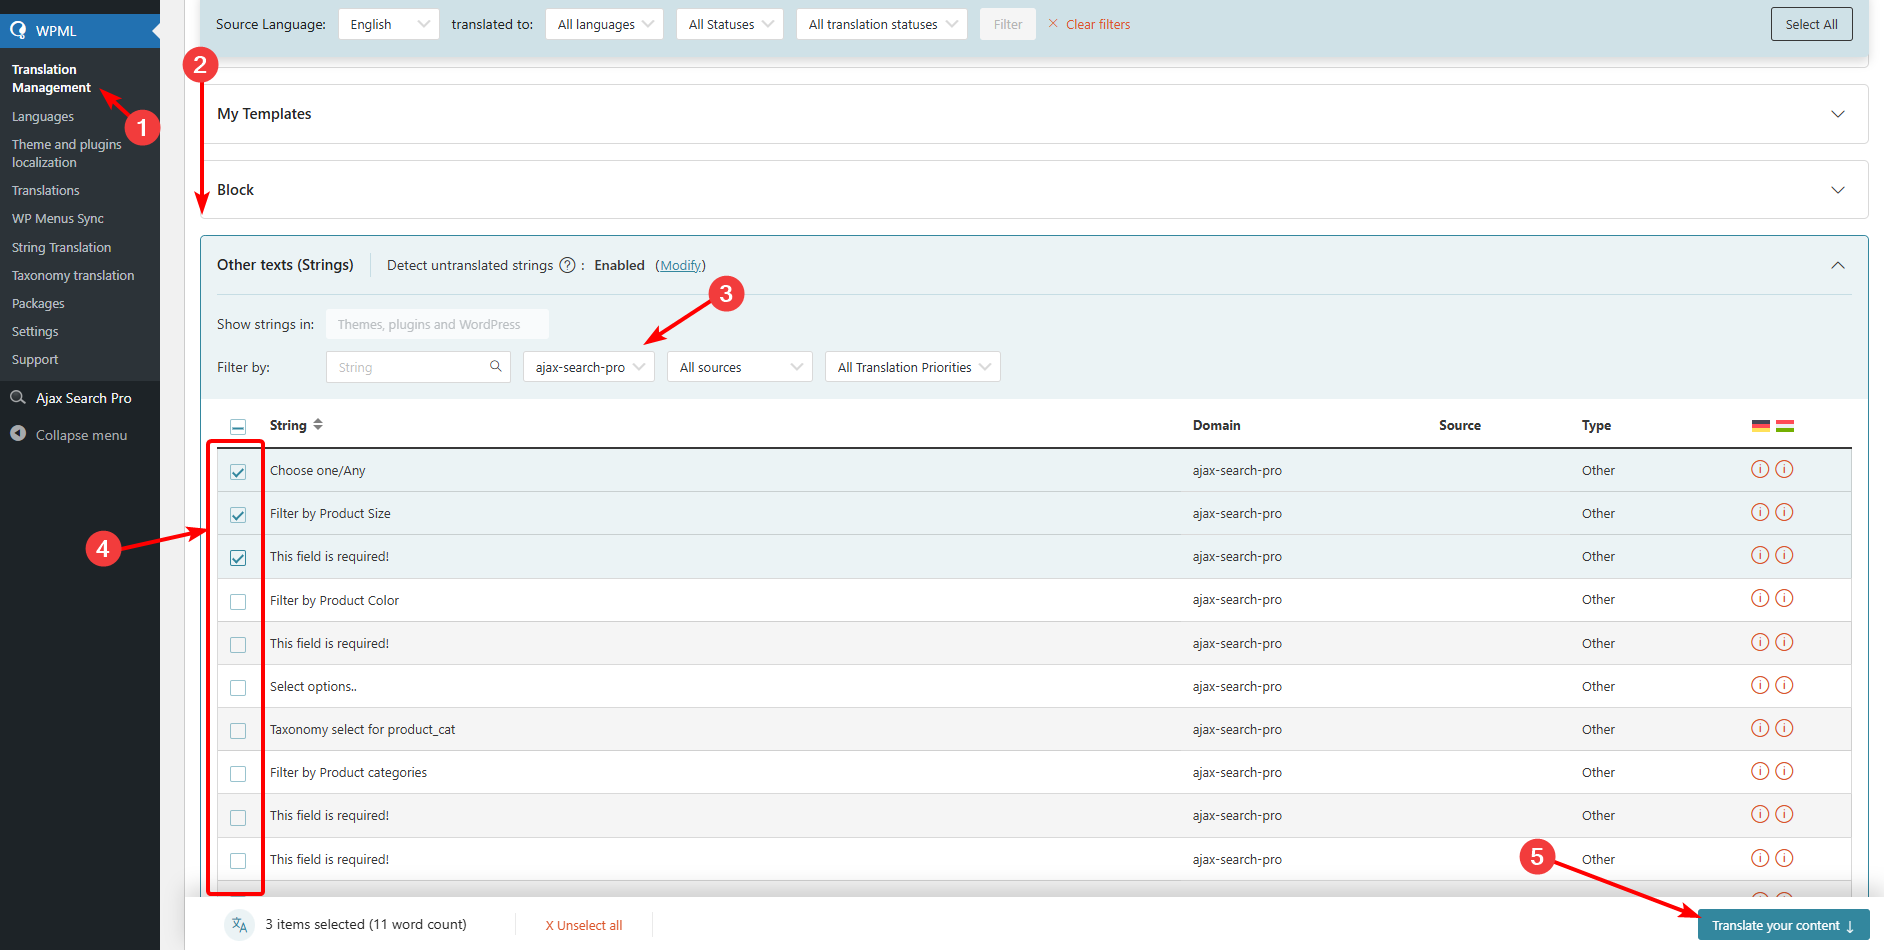Click the German flag column header
1884x950 pixels.
pos(1760,426)
